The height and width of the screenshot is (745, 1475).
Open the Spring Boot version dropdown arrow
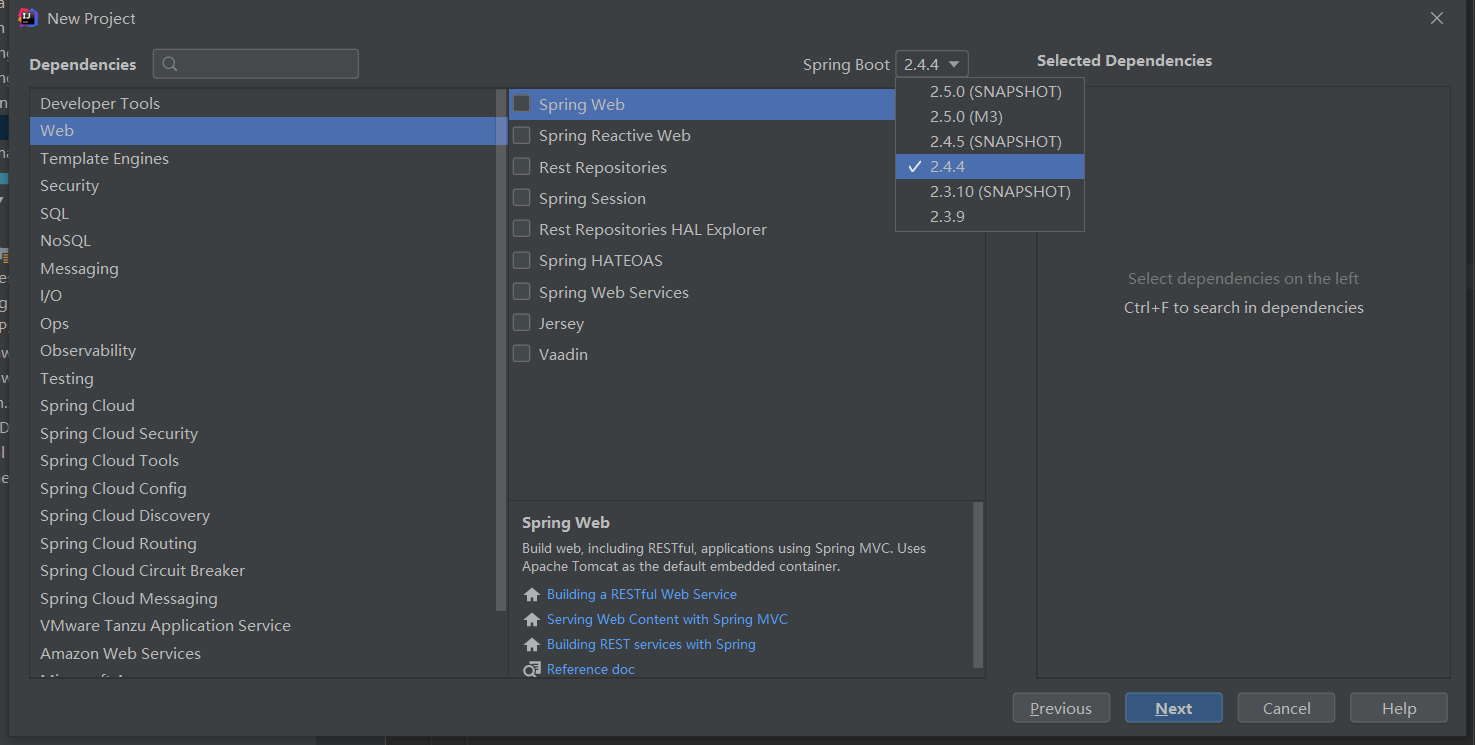tap(953, 63)
